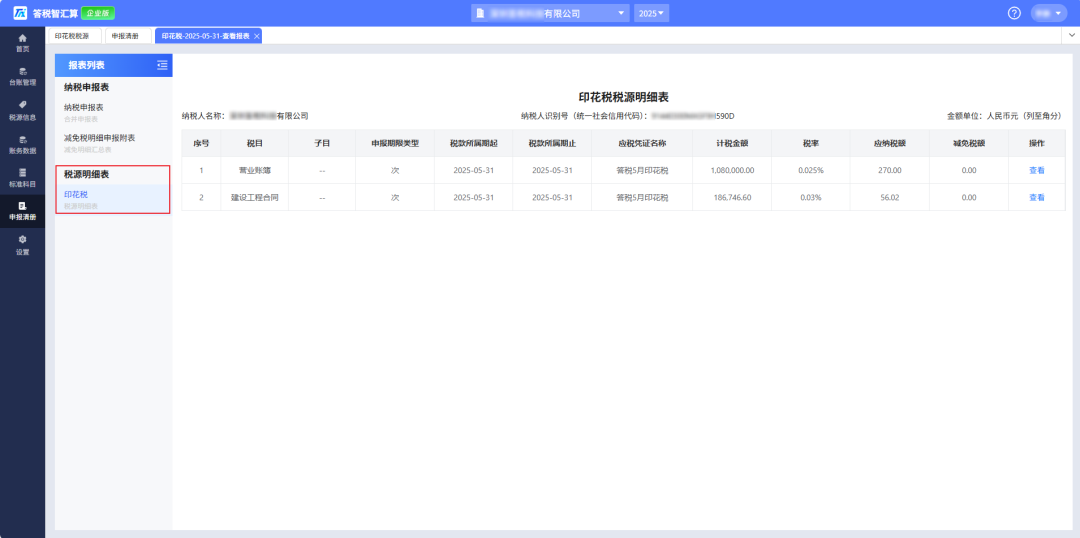Viewport: 1080px width, 538px height.
Task: Close the 印花税-2025-05-31-查看报表 tab
Action: coord(257,36)
